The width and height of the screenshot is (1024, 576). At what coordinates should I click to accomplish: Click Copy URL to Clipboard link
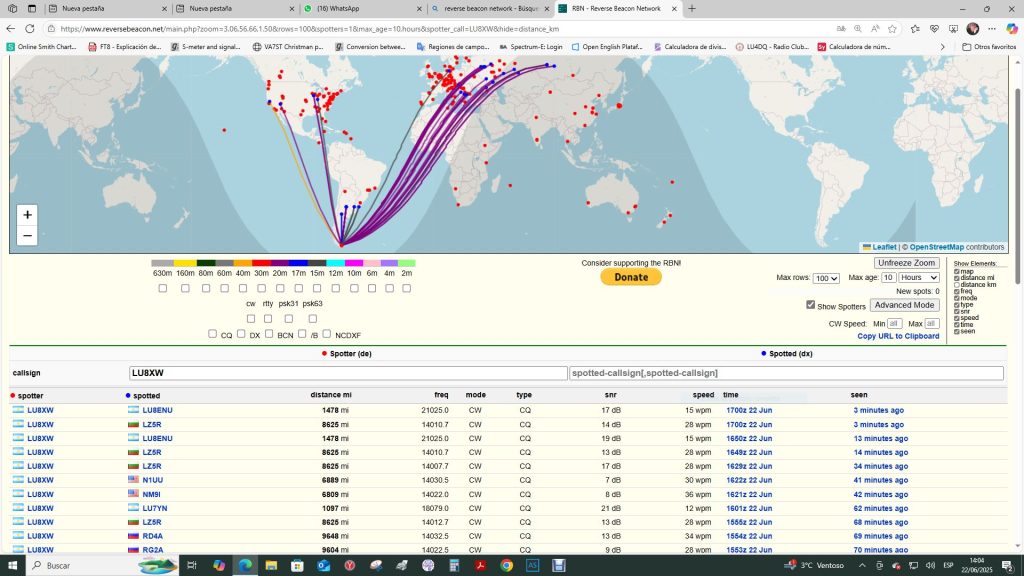tap(898, 336)
